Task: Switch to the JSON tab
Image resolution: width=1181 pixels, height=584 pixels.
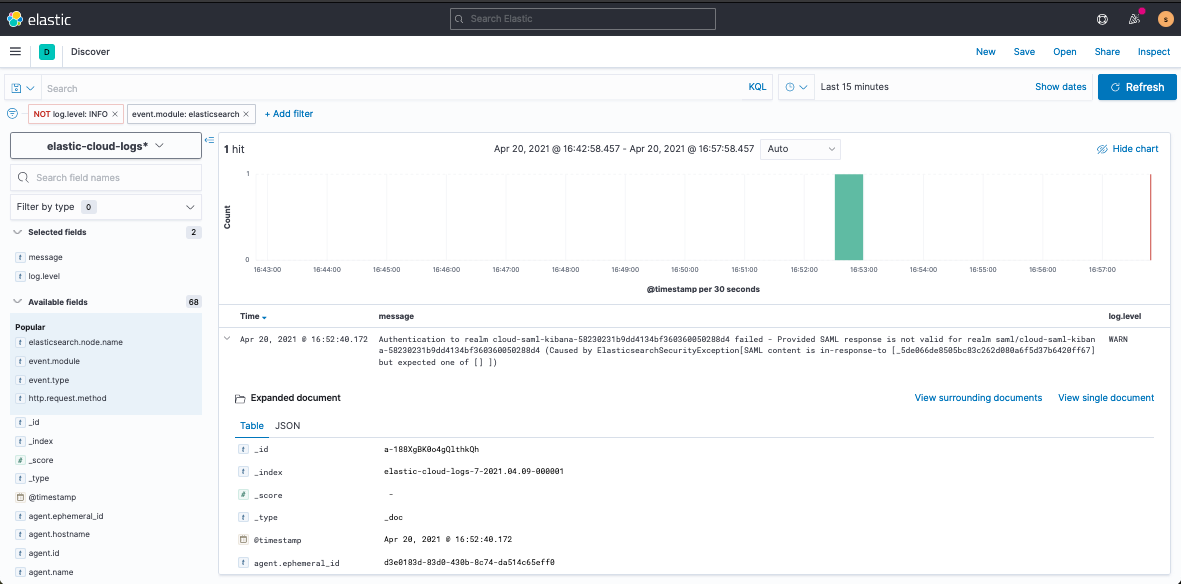Action: [x=288, y=426]
